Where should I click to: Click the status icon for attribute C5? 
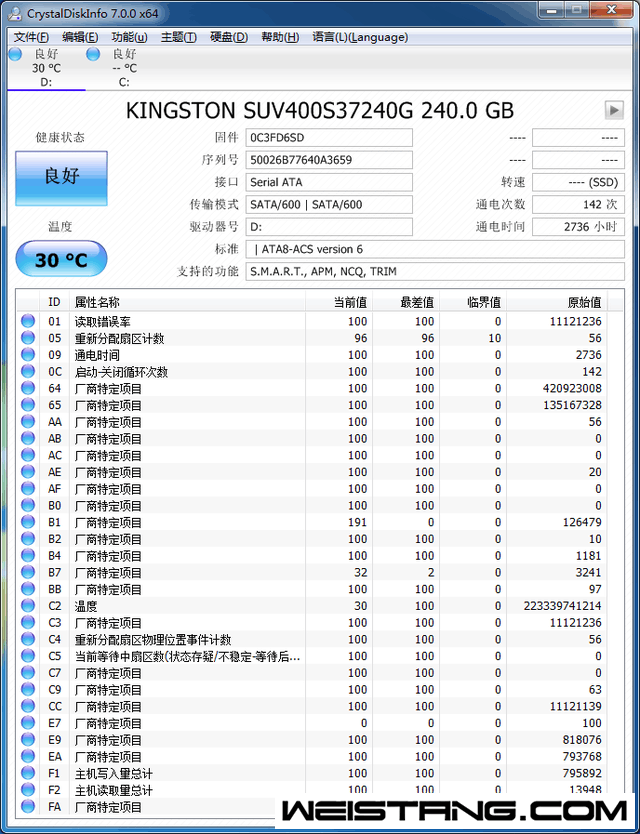(28, 656)
